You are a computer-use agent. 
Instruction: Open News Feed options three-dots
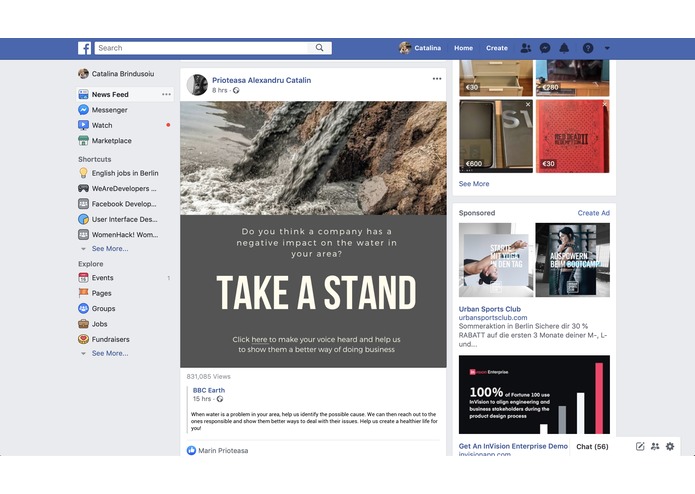[x=166, y=94]
